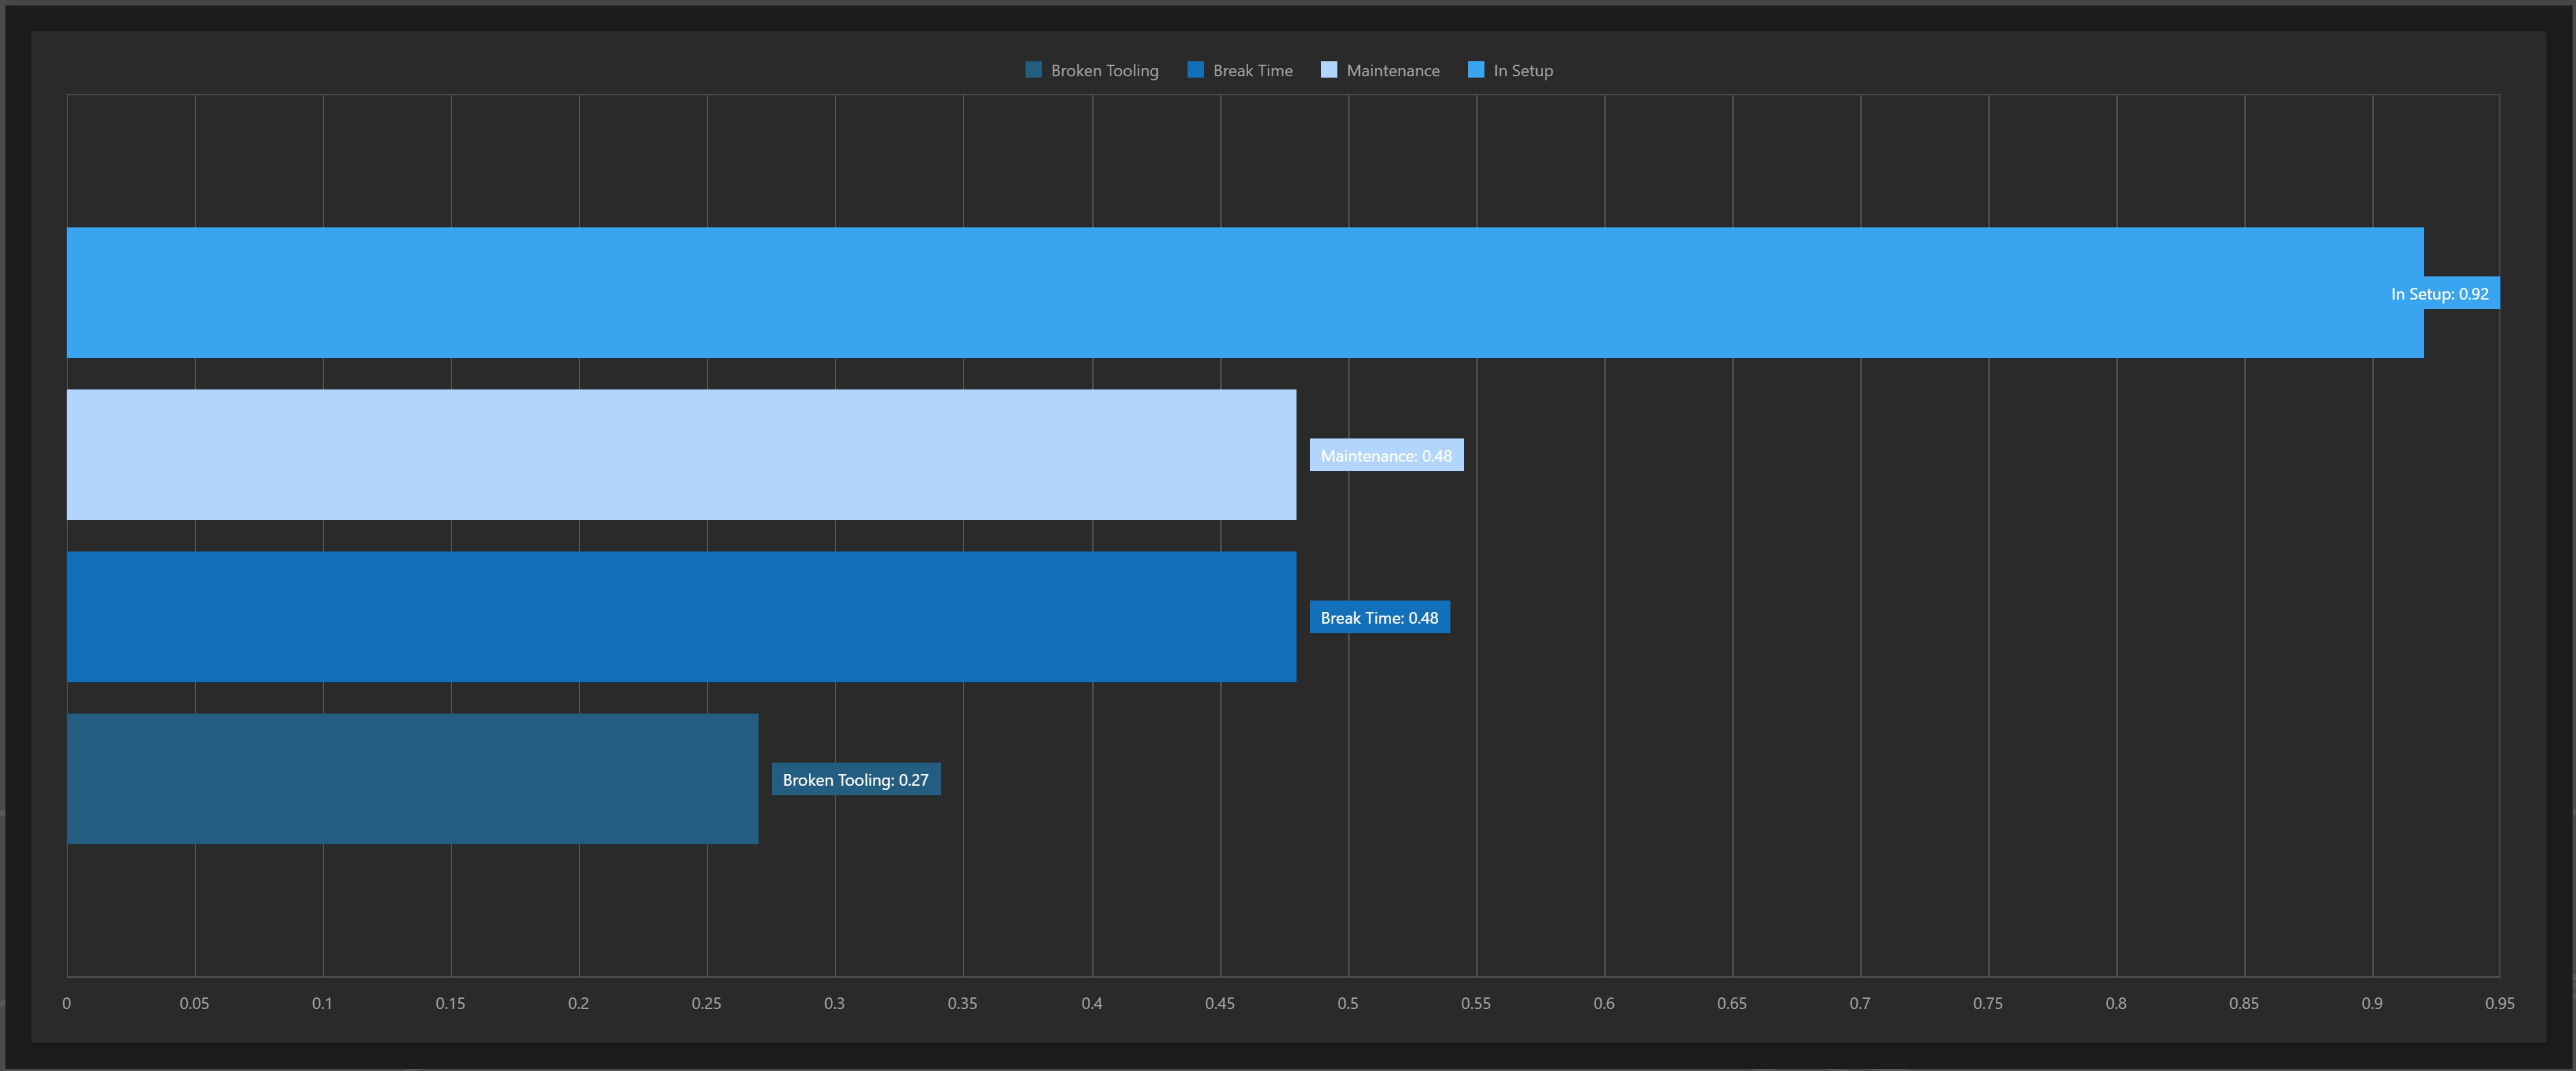Screen dimensions: 2576x1071
Task: Hide the In Setup series via legend text
Action: [1522, 71]
